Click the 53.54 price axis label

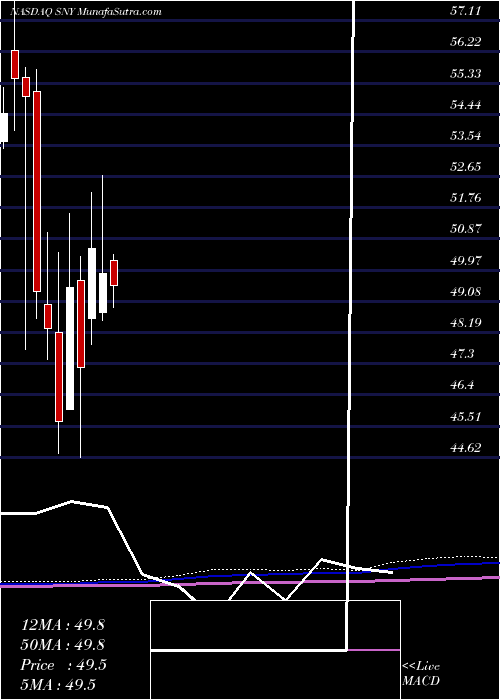coord(465,136)
